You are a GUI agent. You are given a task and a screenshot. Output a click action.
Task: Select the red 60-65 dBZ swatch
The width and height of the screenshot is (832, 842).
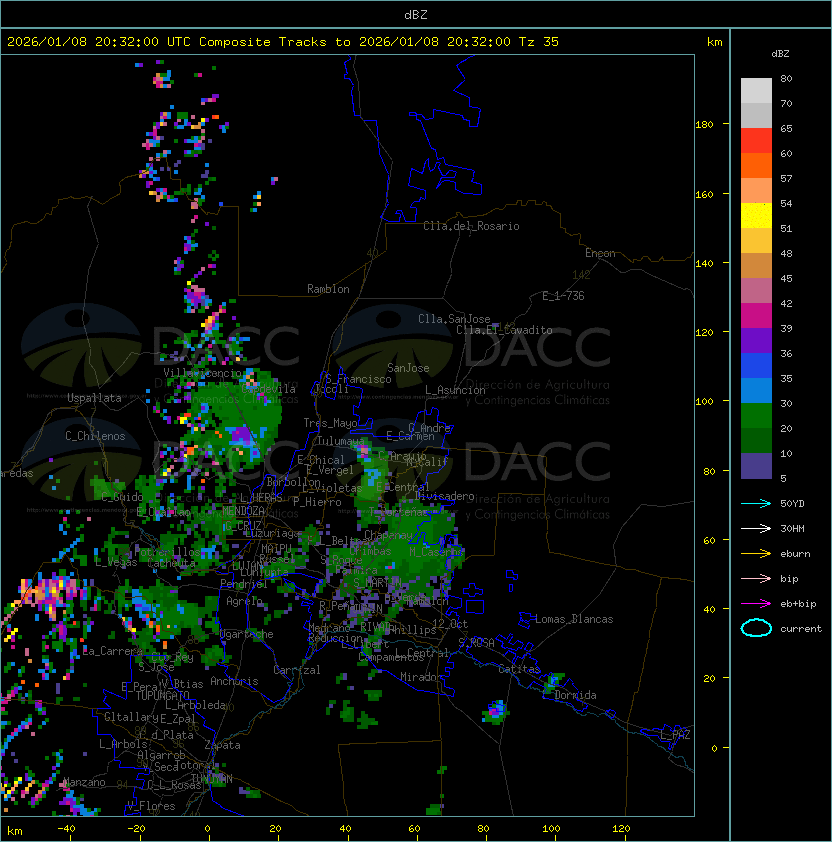[x=756, y=141]
